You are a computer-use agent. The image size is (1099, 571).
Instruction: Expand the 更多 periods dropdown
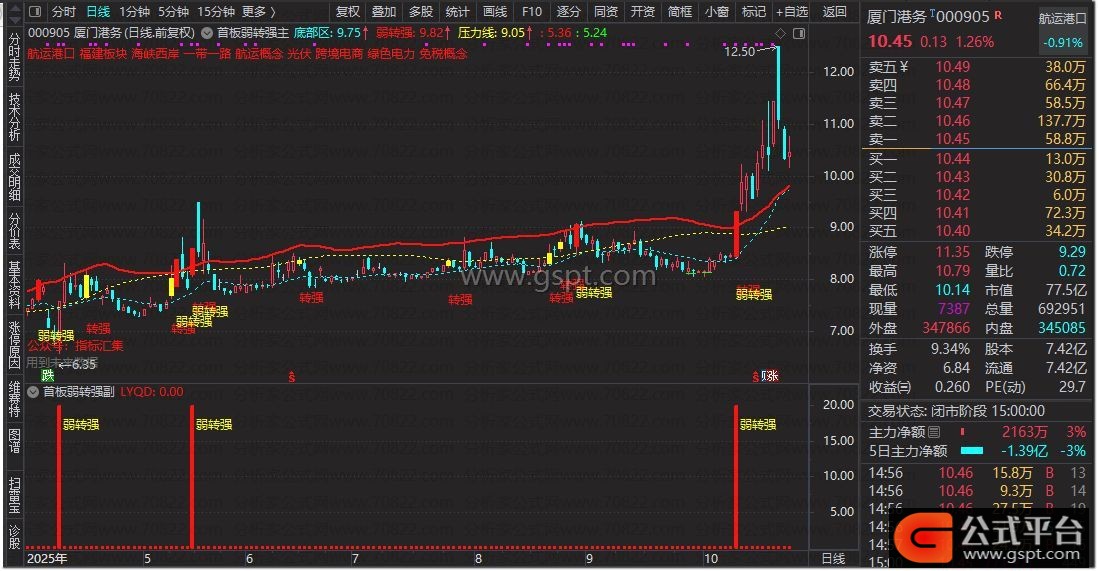(258, 12)
